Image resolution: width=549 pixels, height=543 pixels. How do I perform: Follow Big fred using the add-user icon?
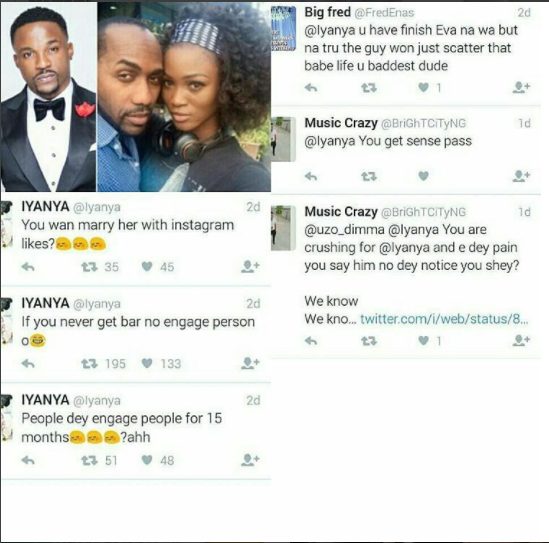(521, 87)
